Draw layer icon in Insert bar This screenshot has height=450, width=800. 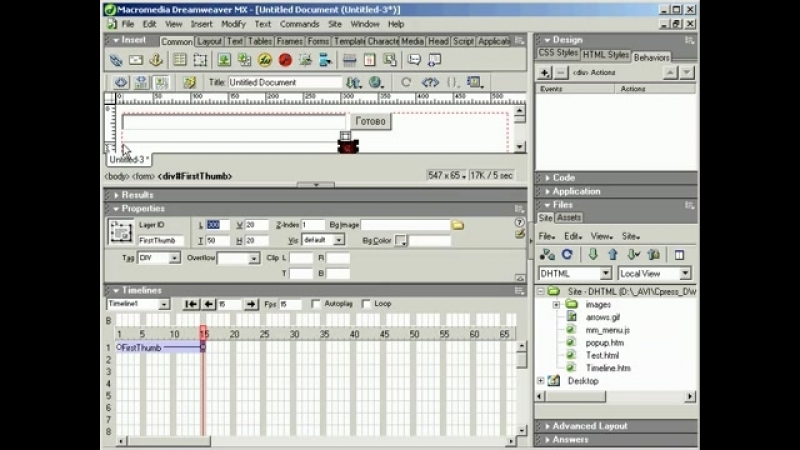200,60
